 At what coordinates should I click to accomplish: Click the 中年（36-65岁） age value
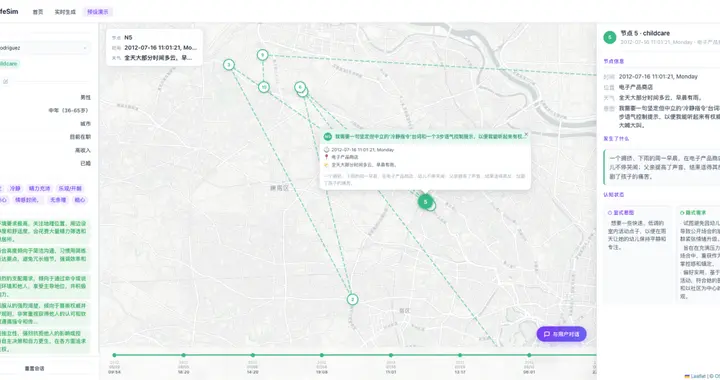tap(69, 111)
